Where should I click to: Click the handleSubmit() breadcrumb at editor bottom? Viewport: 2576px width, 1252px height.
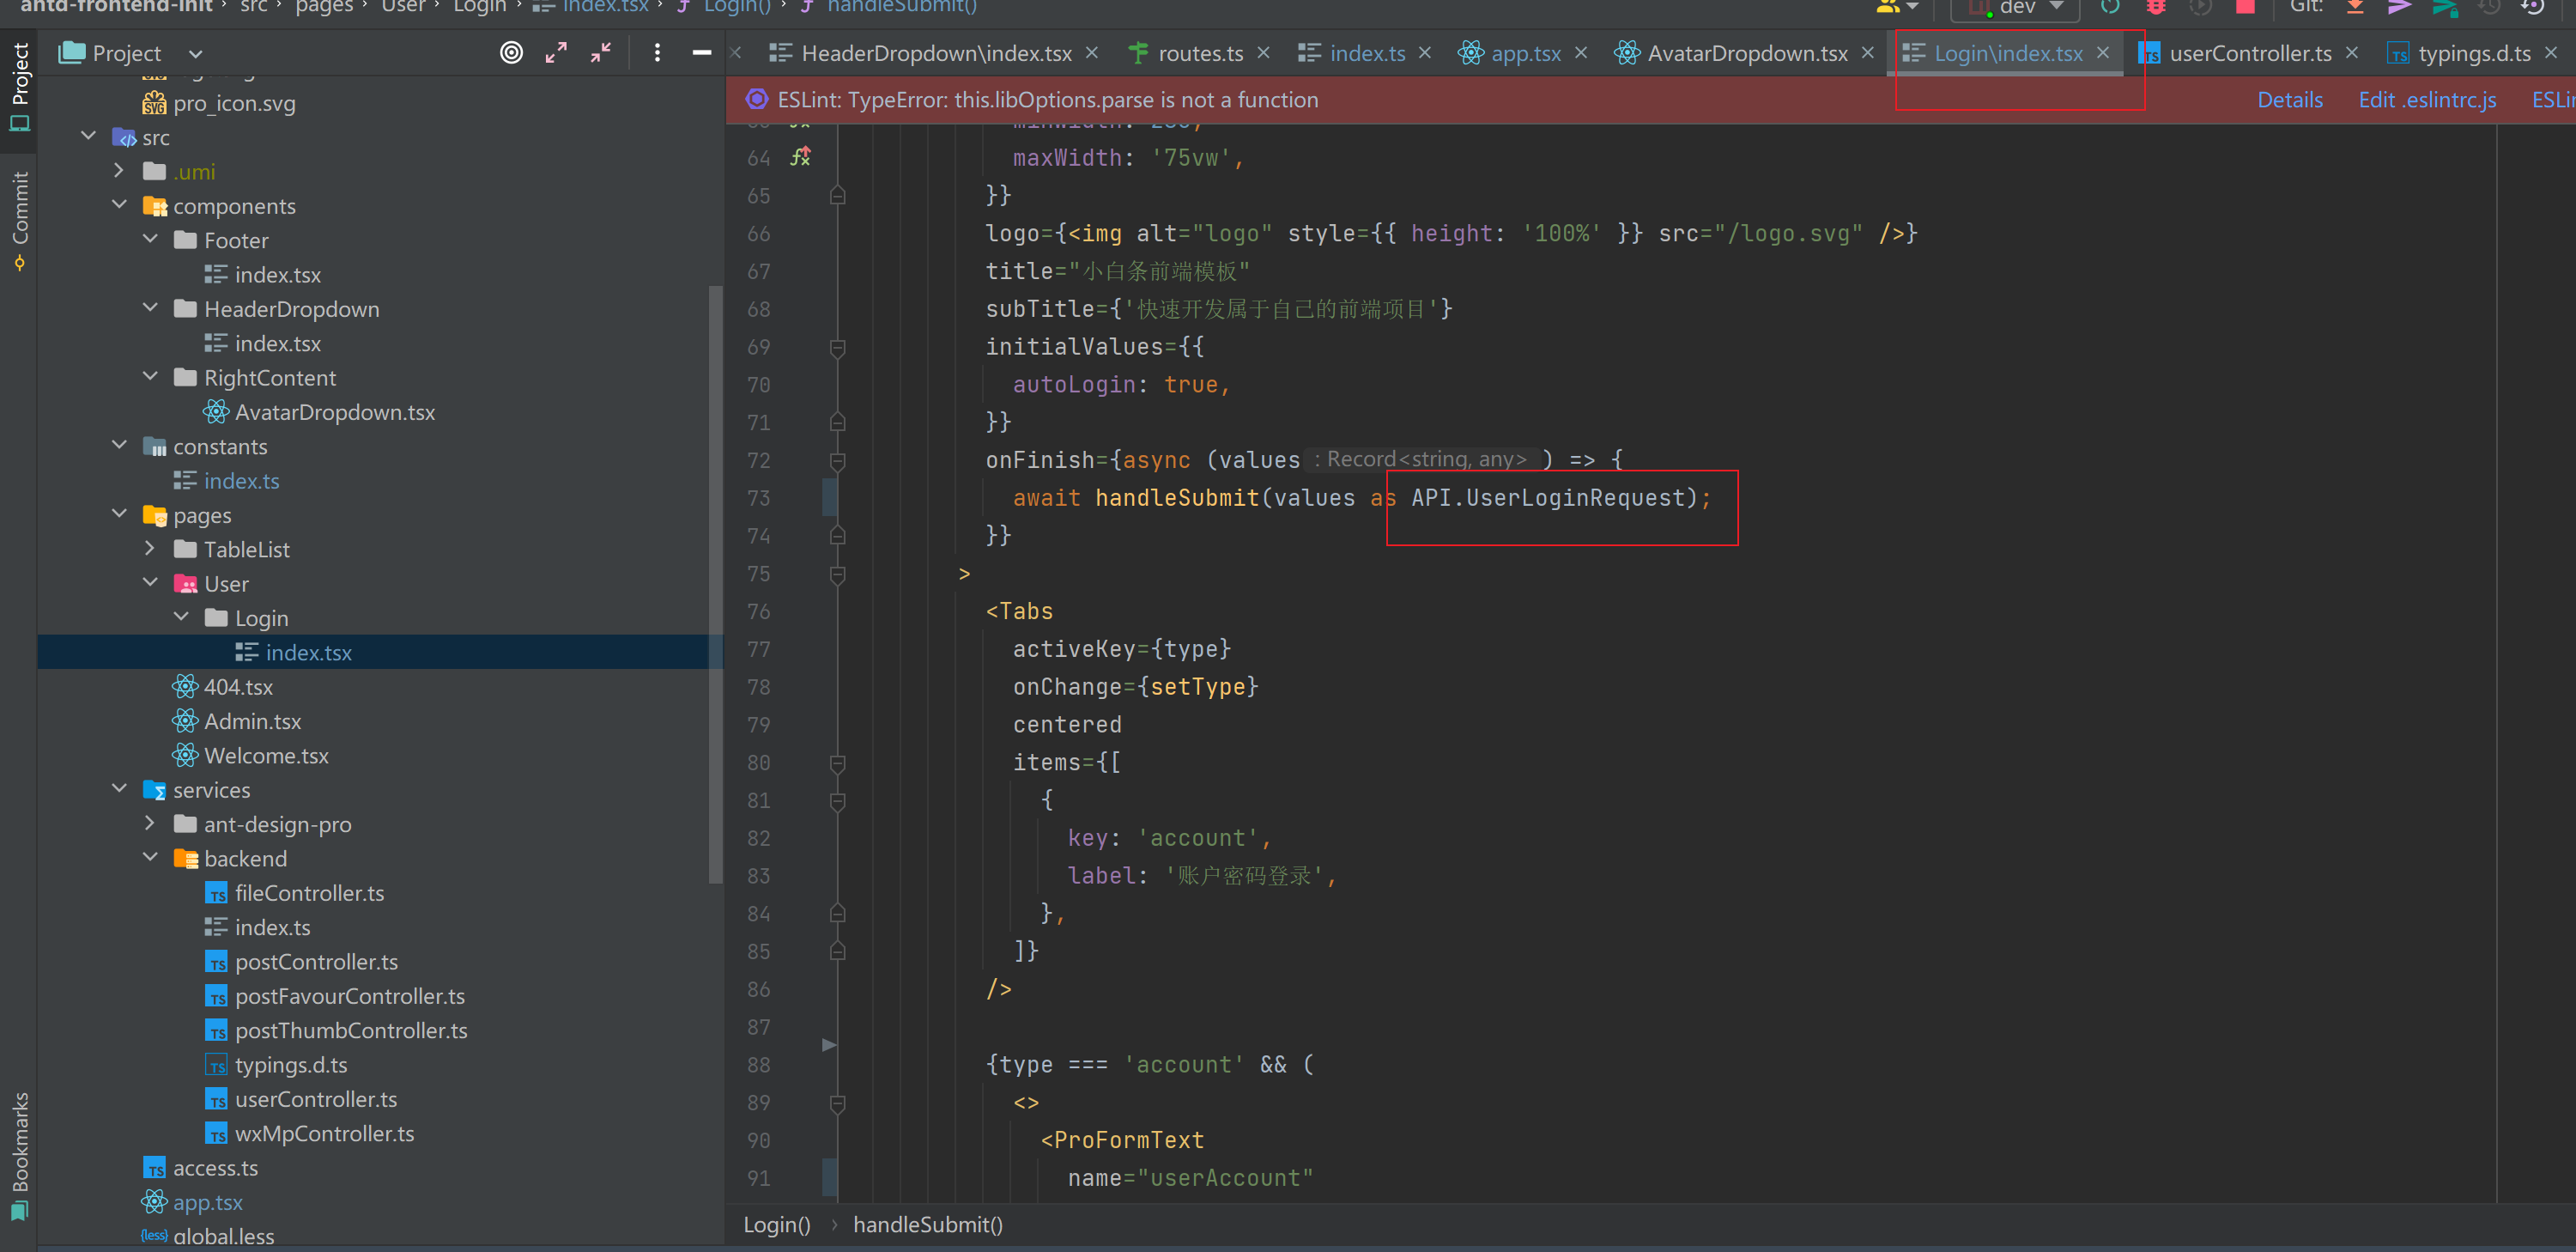927,1224
